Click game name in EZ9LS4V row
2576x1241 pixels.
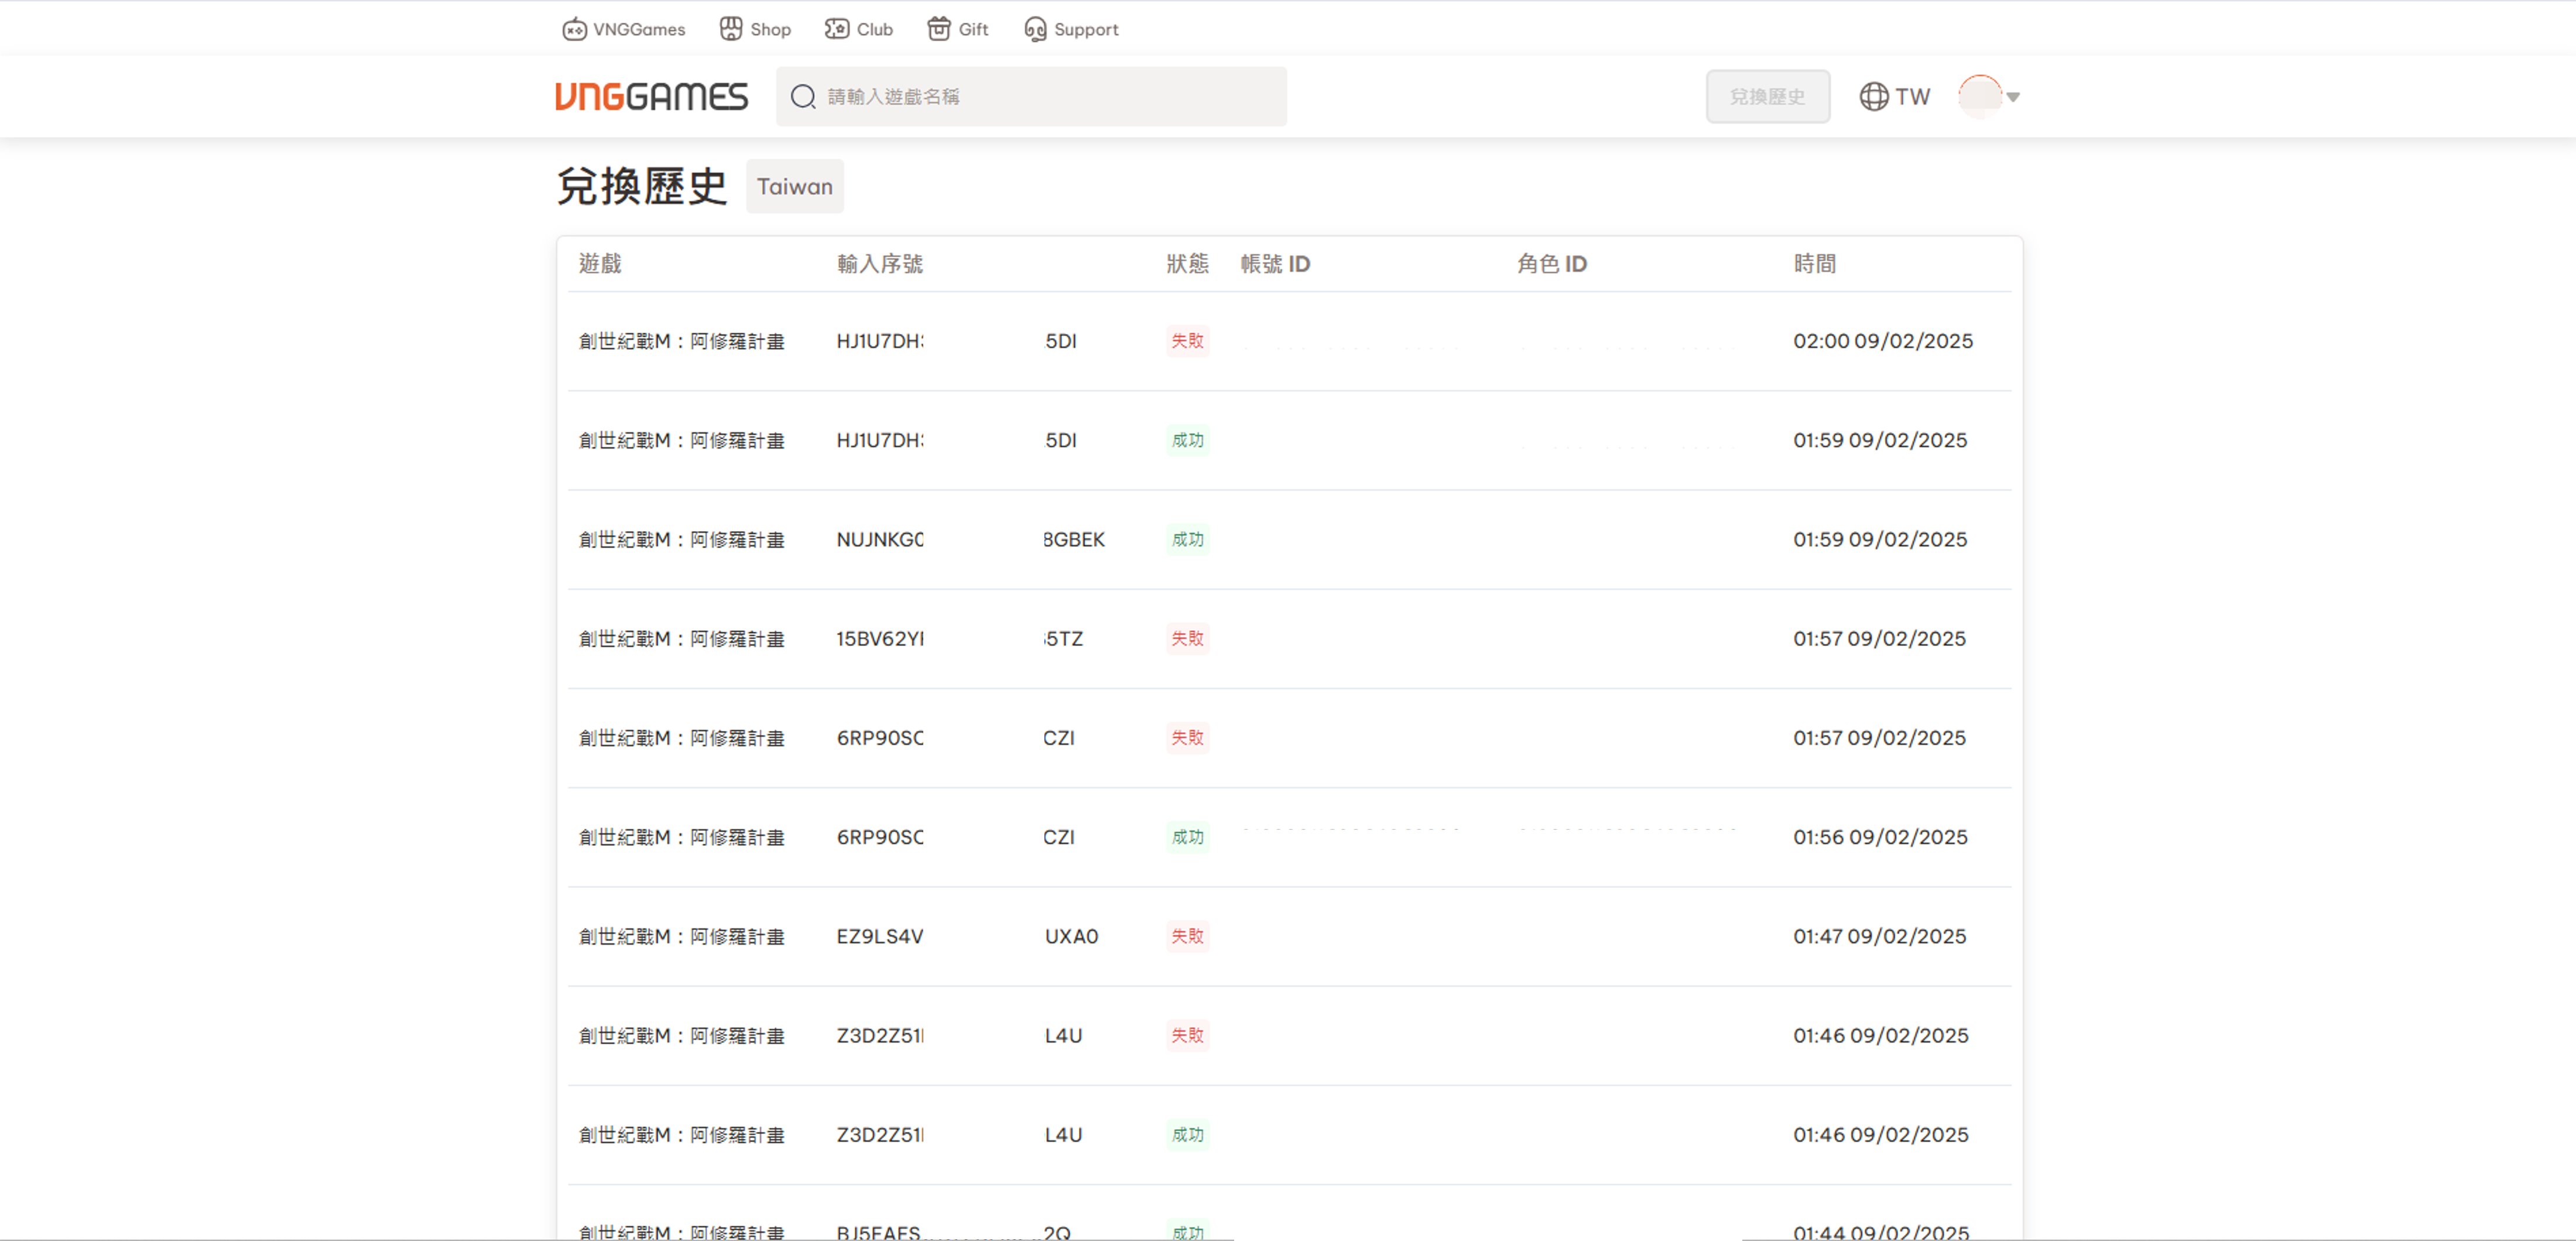click(x=681, y=937)
